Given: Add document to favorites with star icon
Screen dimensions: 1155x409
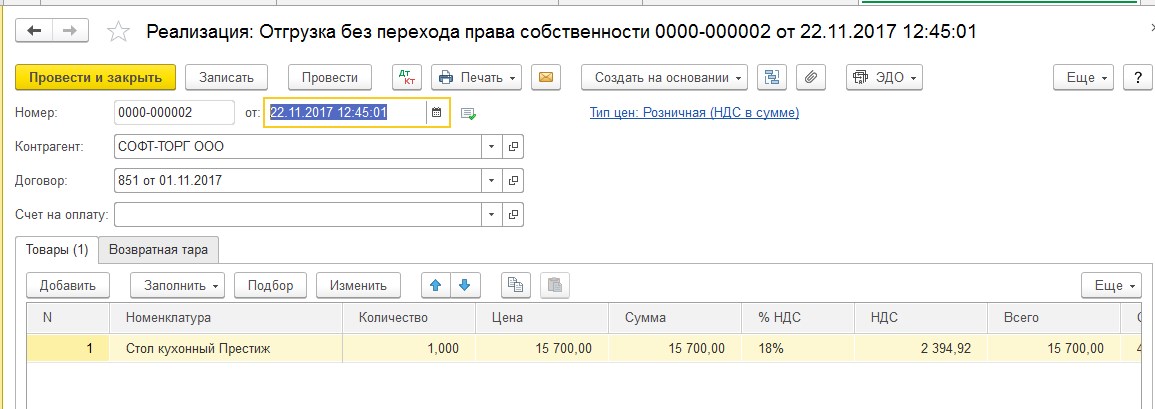Looking at the screenshot, I should [118, 31].
